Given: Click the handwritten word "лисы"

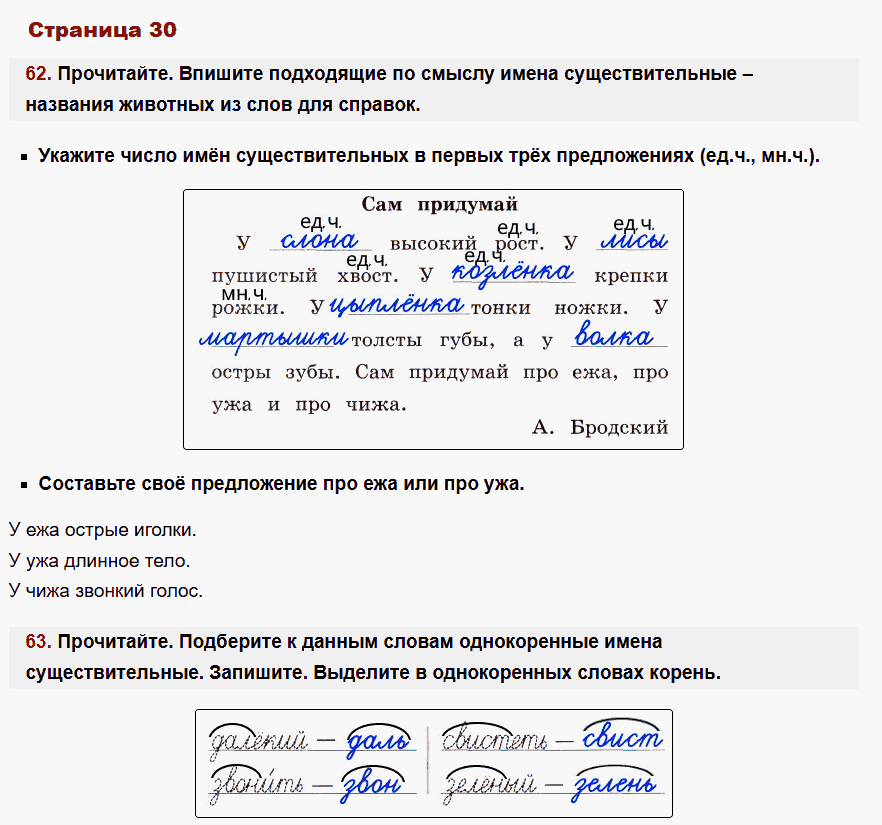Looking at the screenshot, I should coord(634,239).
